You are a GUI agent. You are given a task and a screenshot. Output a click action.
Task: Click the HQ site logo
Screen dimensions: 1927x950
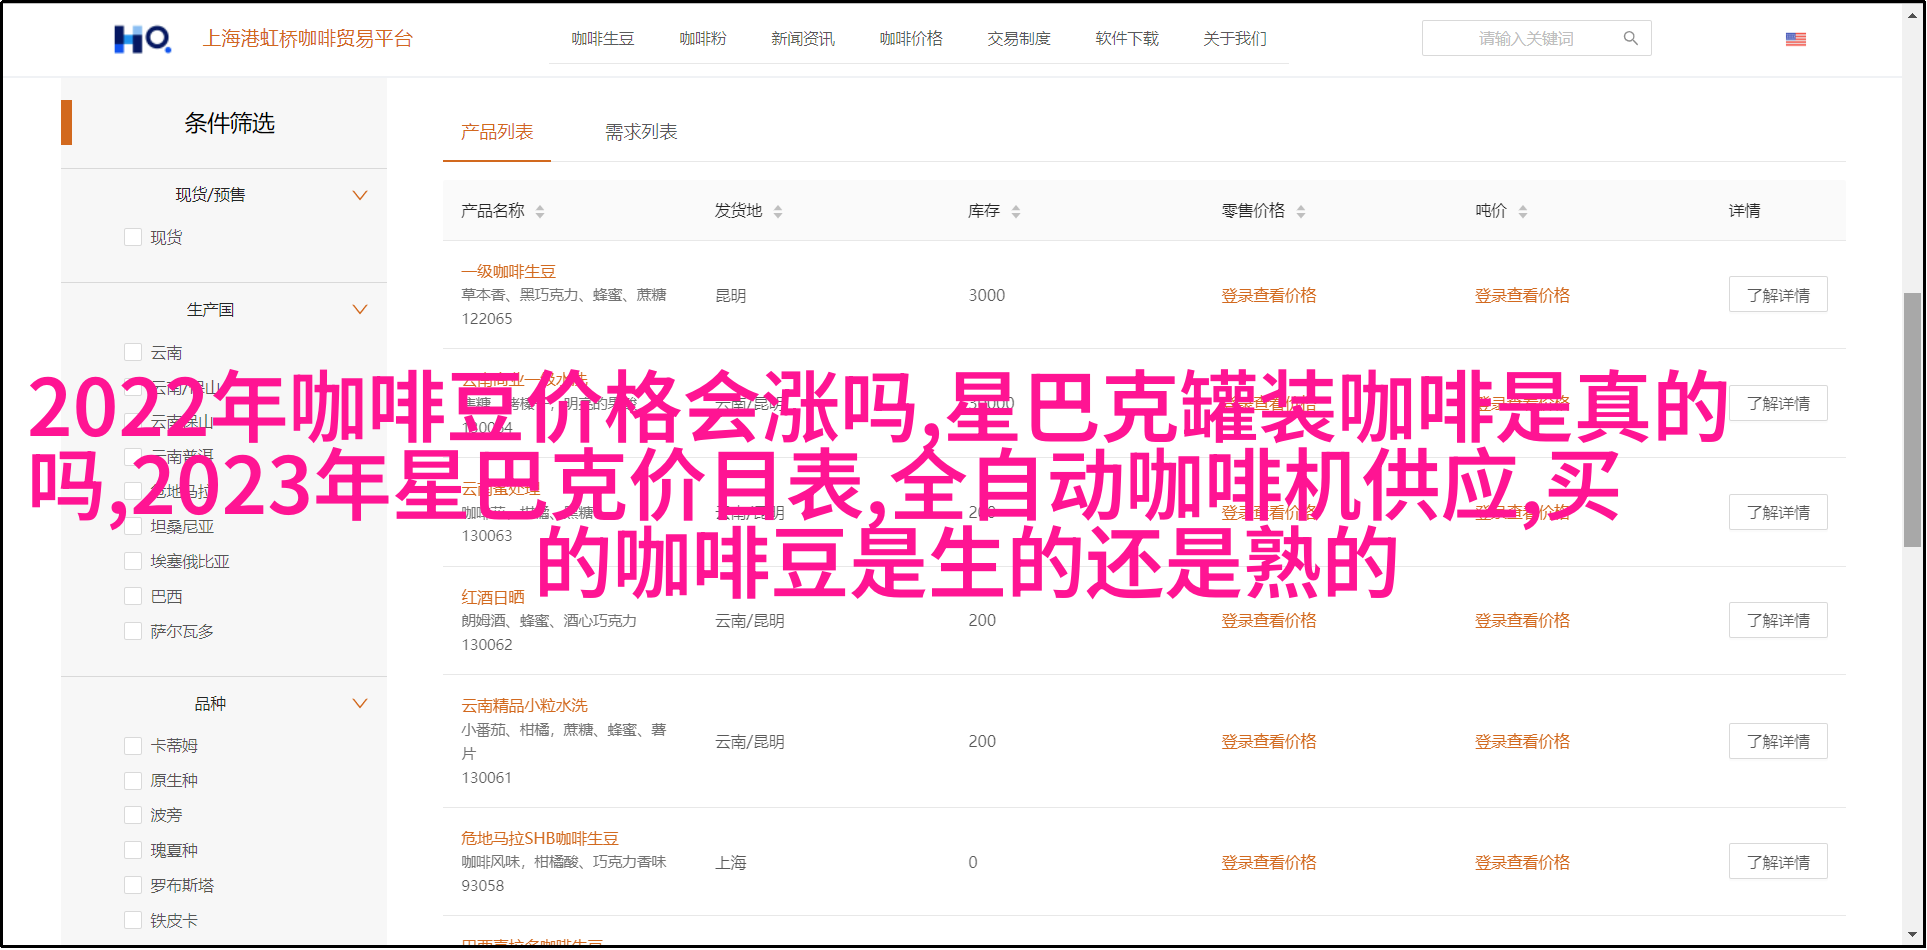[142, 39]
